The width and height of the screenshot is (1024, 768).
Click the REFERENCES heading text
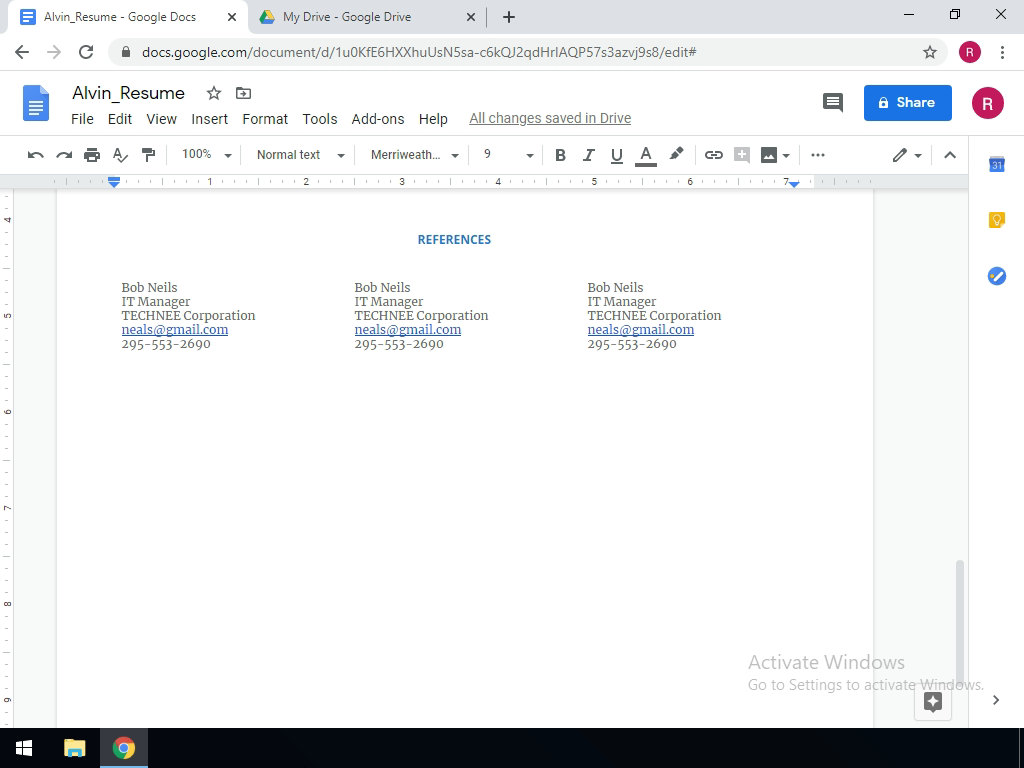(x=454, y=240)
